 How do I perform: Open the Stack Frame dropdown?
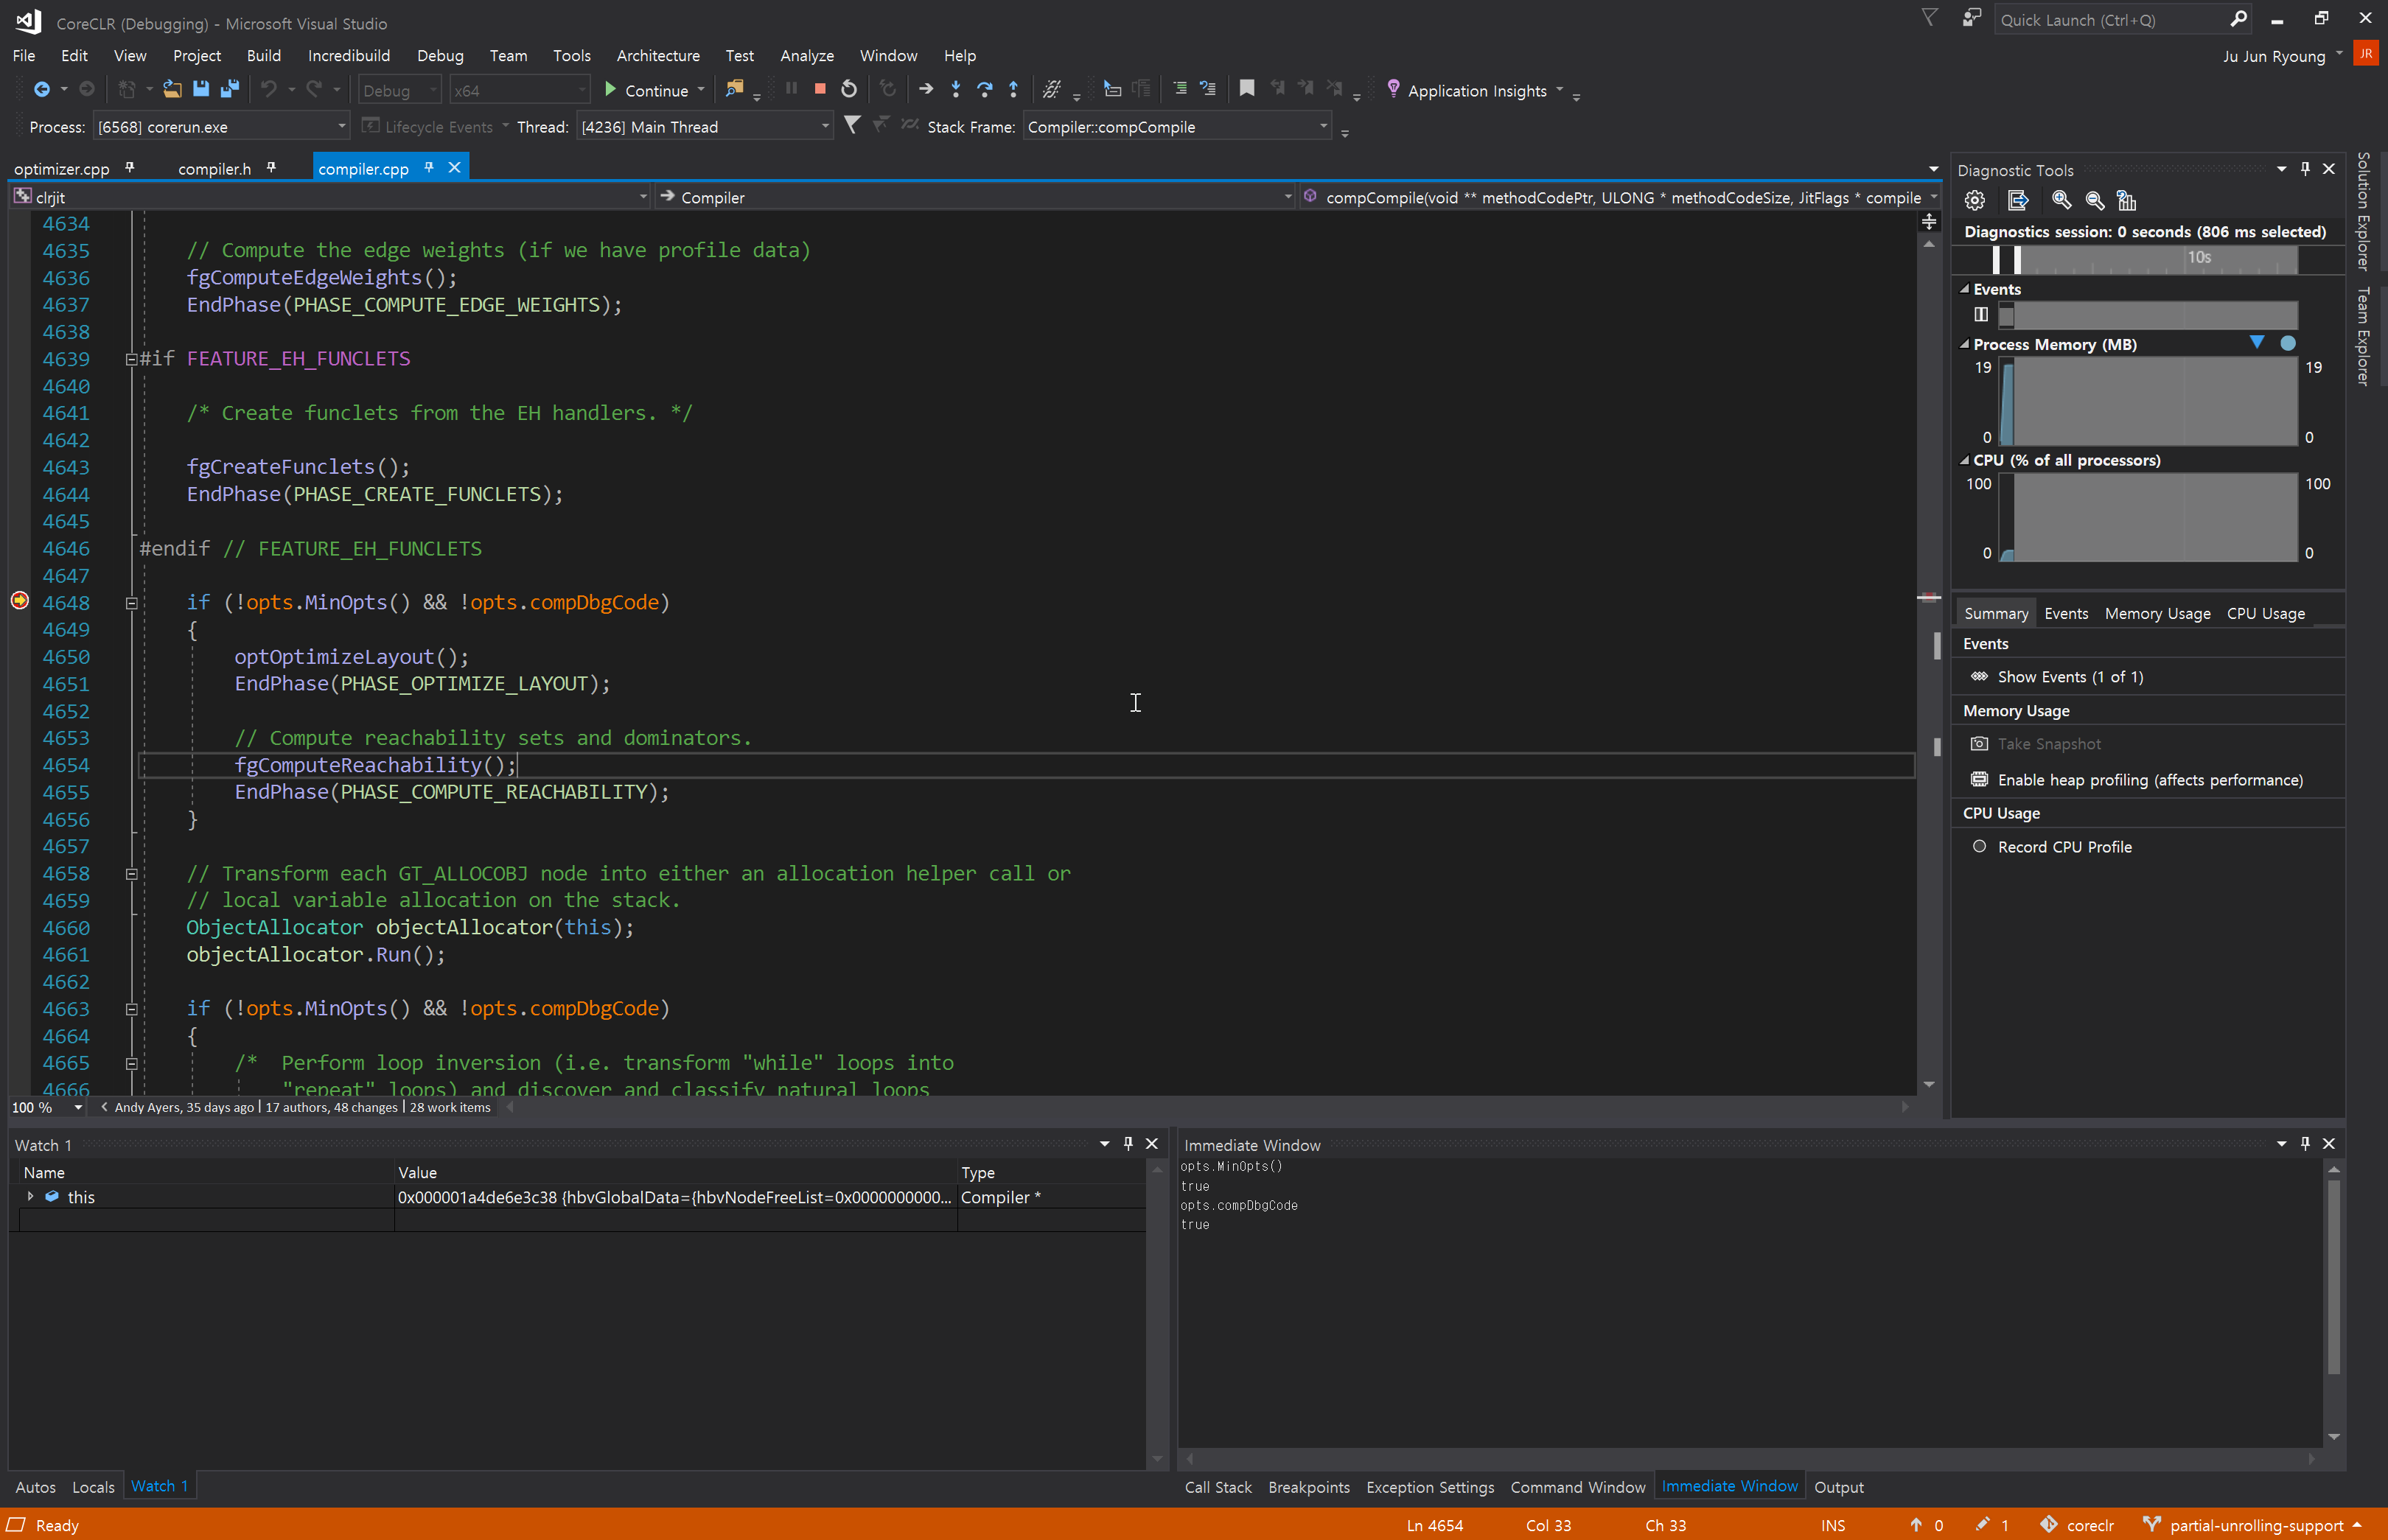[1323, 127]
